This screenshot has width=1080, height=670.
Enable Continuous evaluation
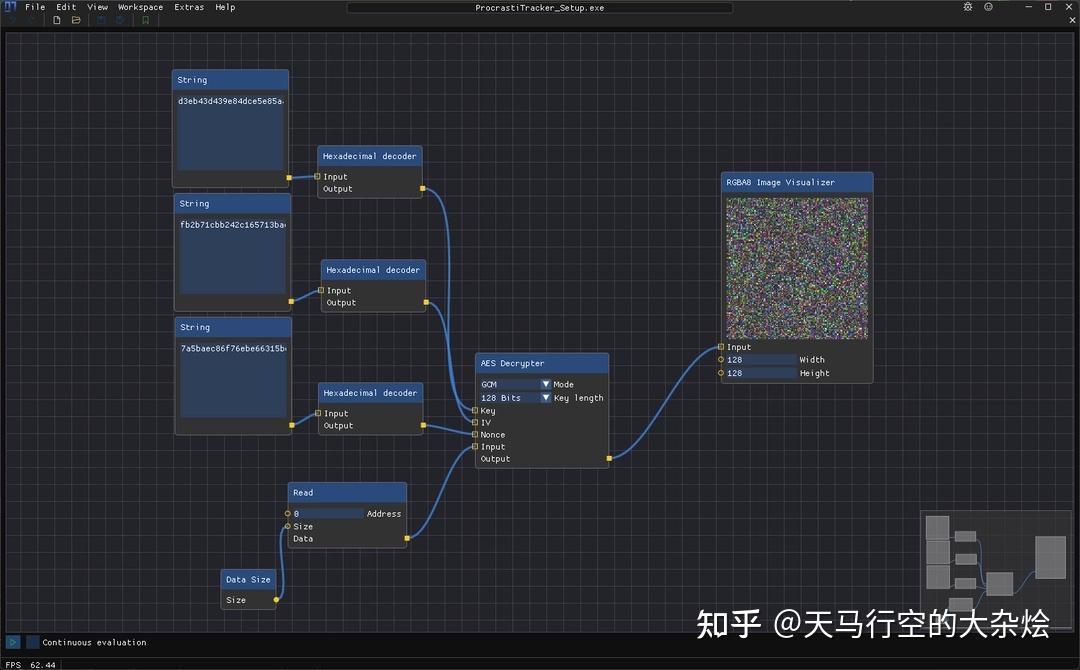(33, 642)
